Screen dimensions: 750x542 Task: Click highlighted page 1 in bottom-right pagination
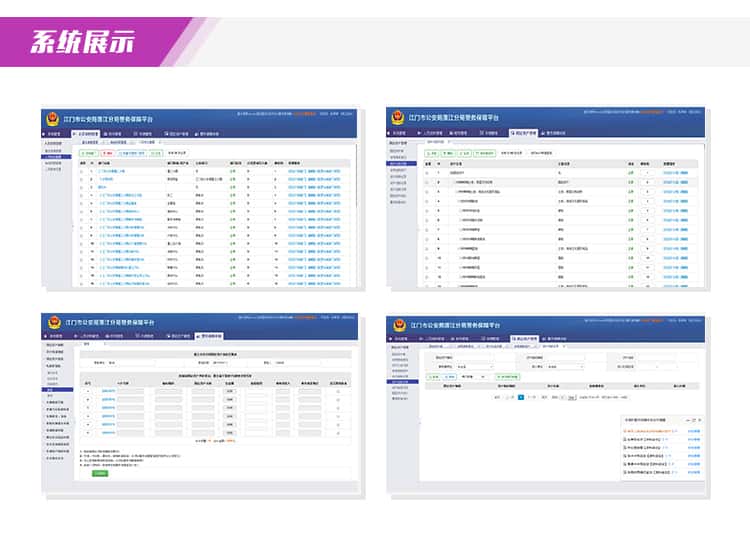(520, 396)
